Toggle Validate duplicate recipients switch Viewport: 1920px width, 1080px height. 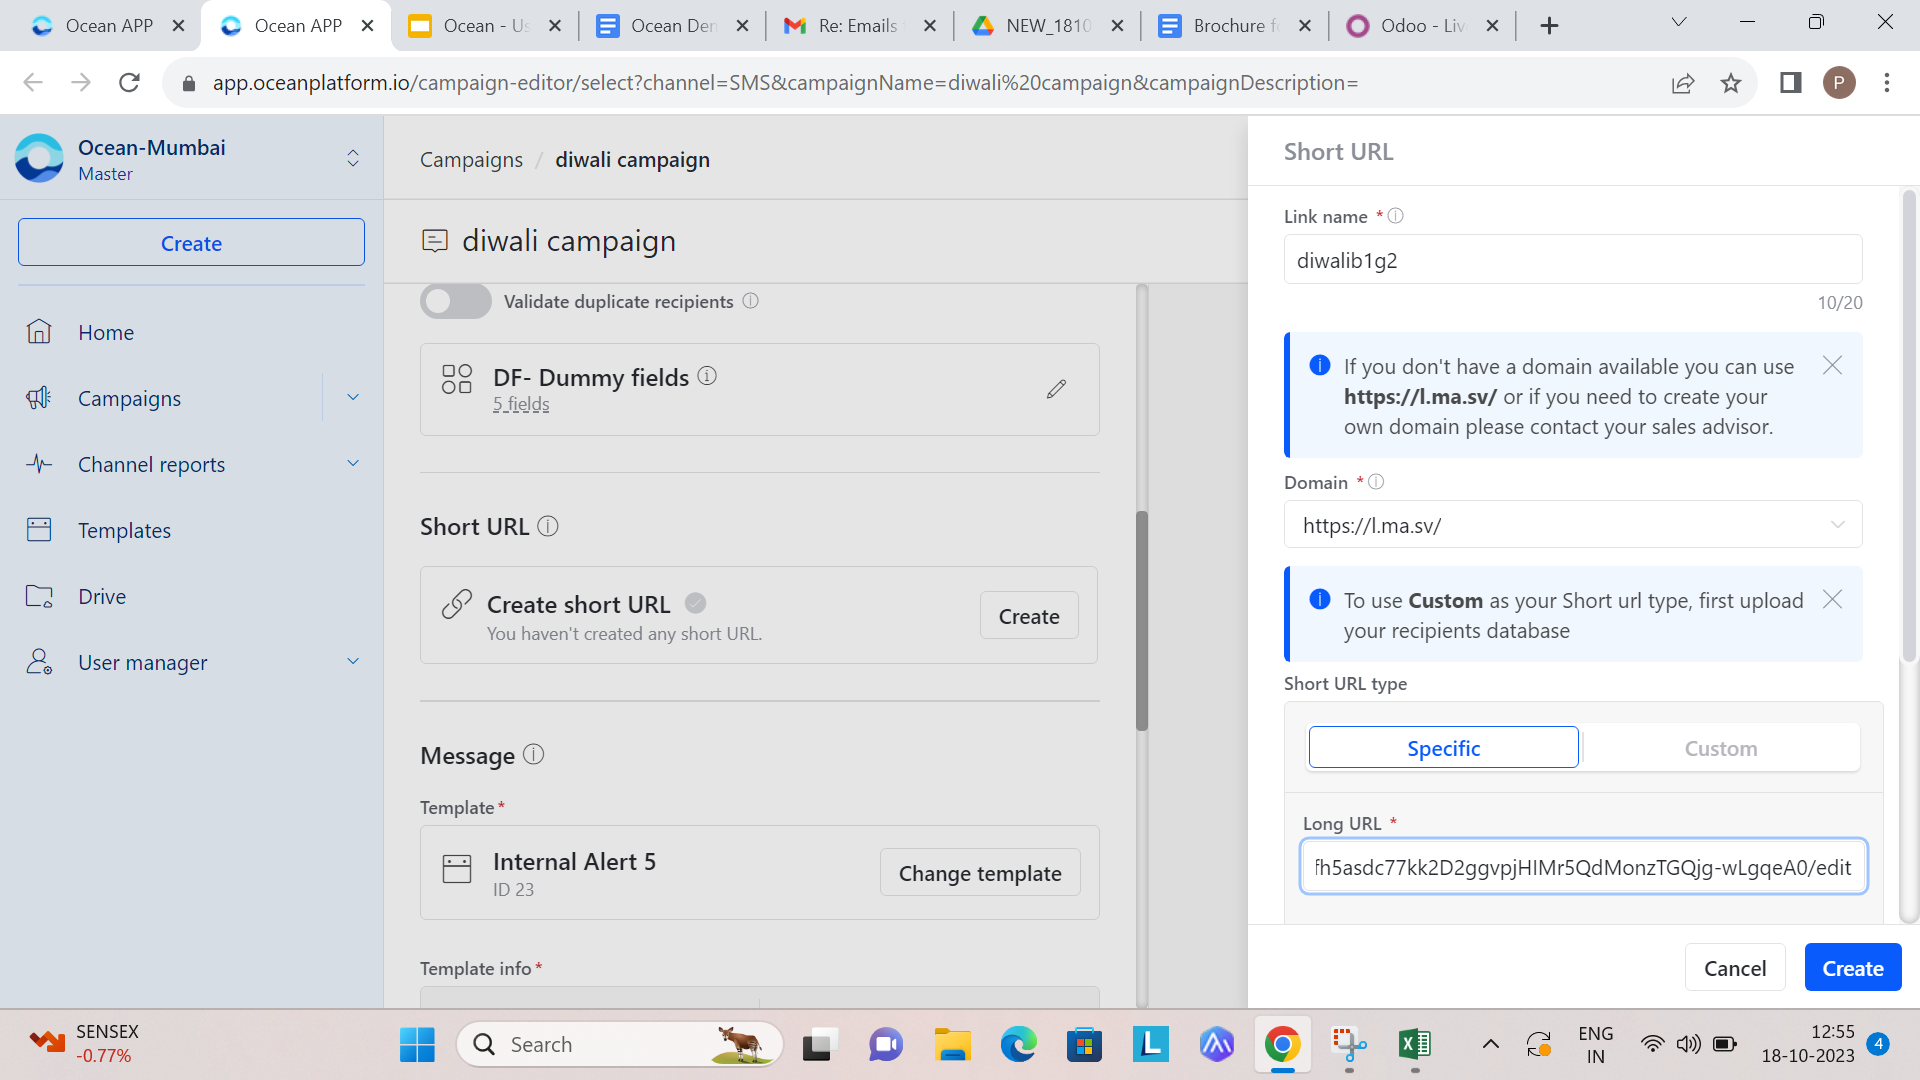pyautogui.click(x=456, y=301)
